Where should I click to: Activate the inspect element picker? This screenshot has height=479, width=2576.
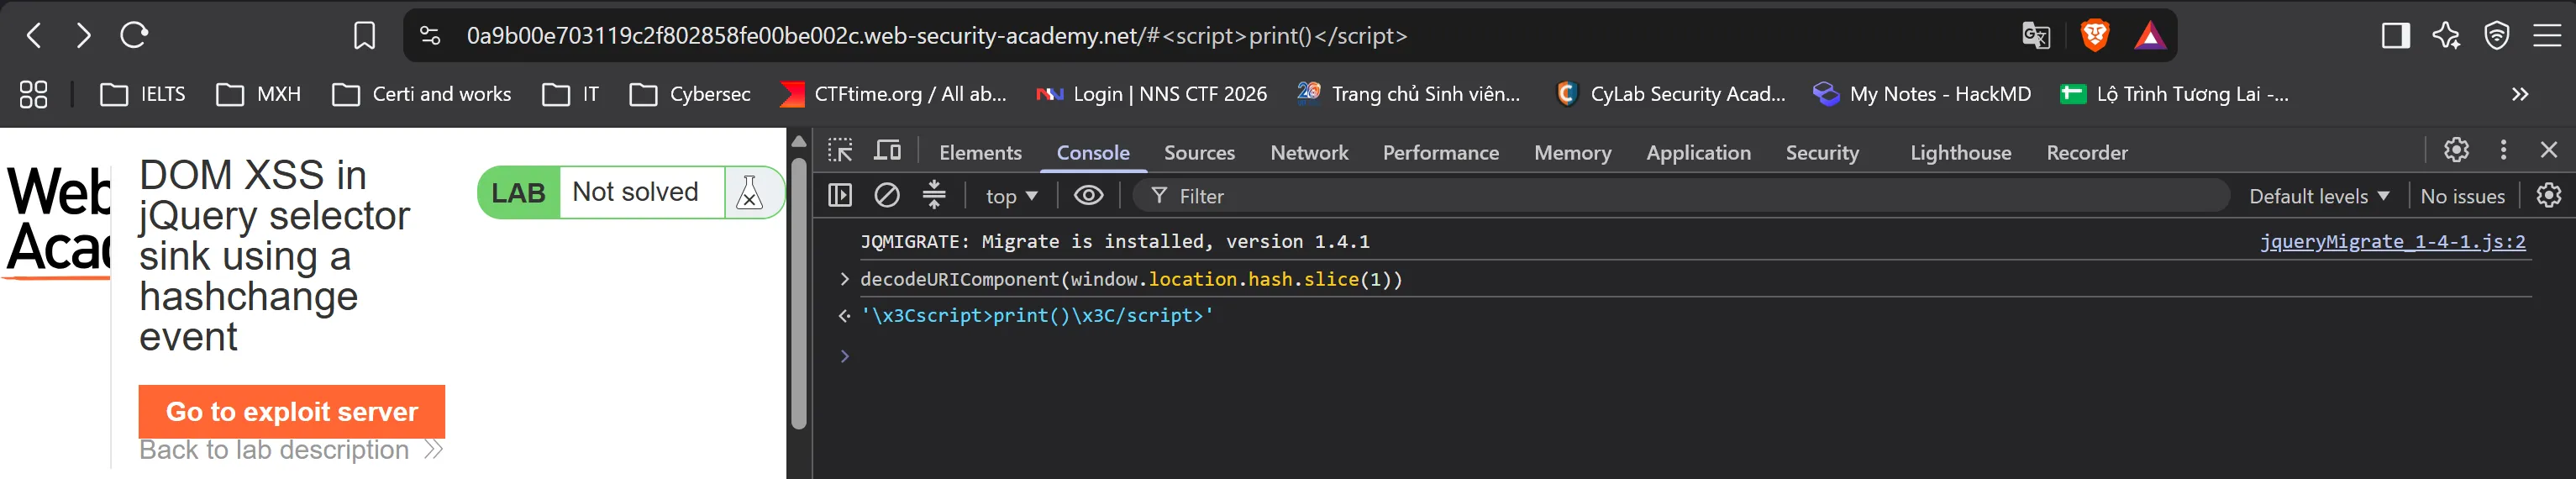(840, 151)
